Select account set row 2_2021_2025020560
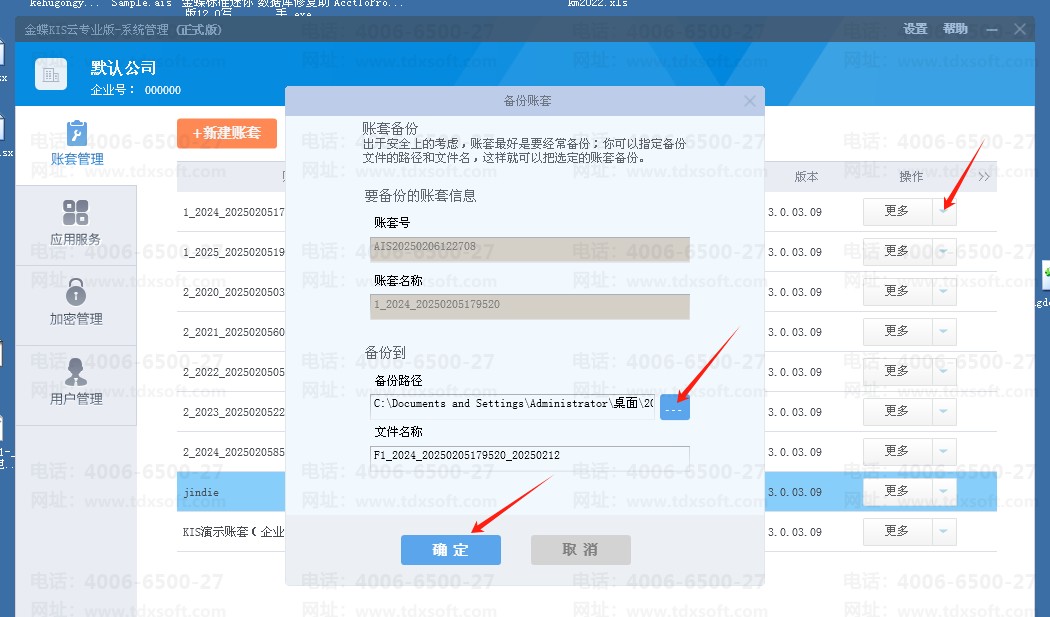Screen dimensions: 1050x617 587,332
